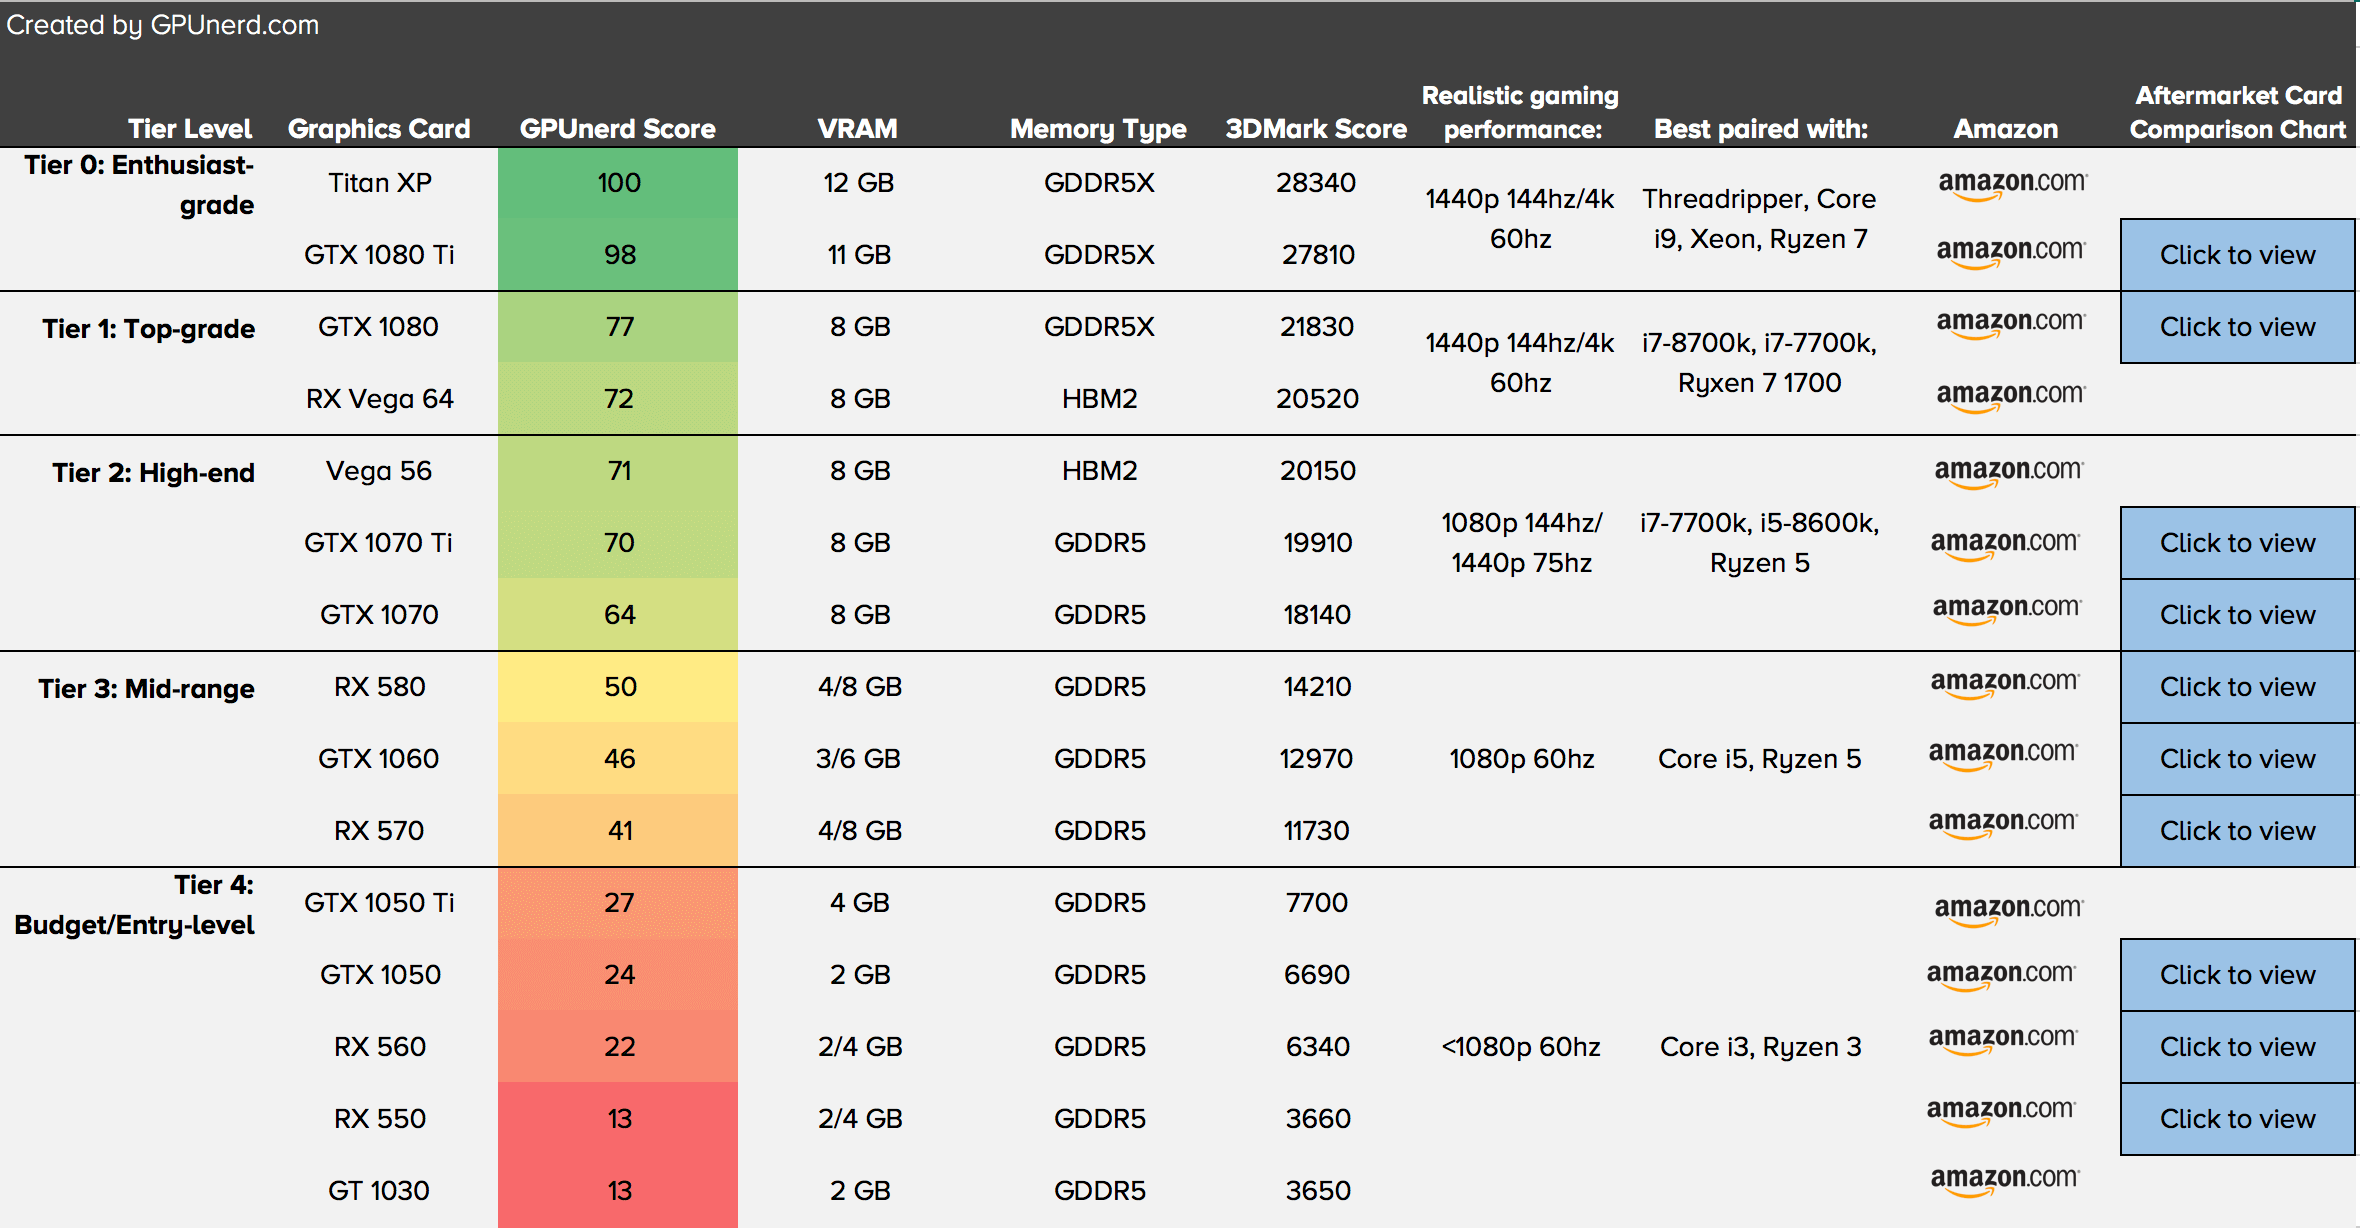Click 'Click to view' for RX 560

tap(2237, 1047)
